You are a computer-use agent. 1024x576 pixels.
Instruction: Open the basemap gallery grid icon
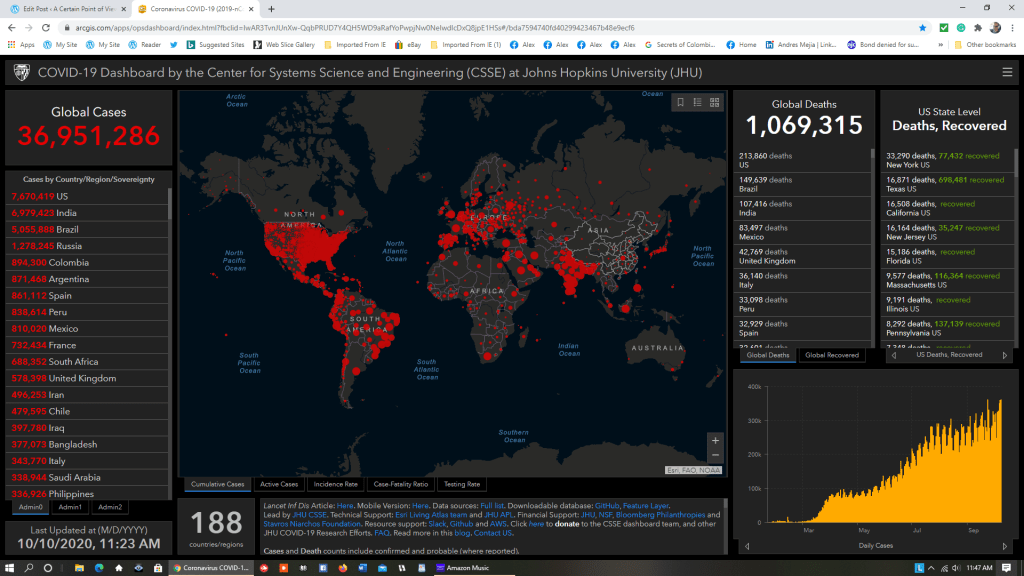coord(714,102)
